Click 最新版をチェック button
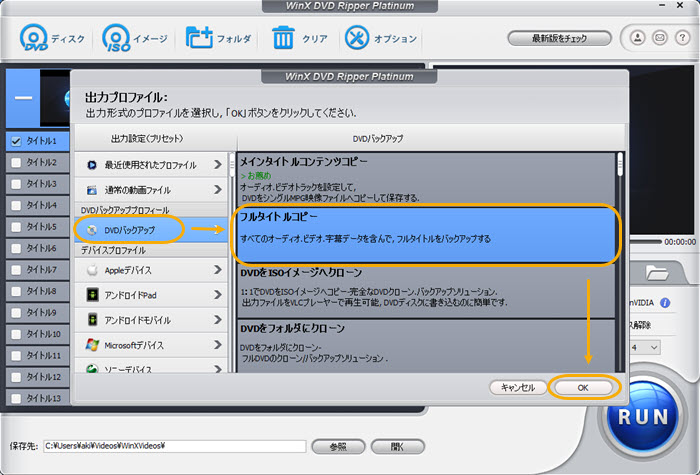 point(559,38)
